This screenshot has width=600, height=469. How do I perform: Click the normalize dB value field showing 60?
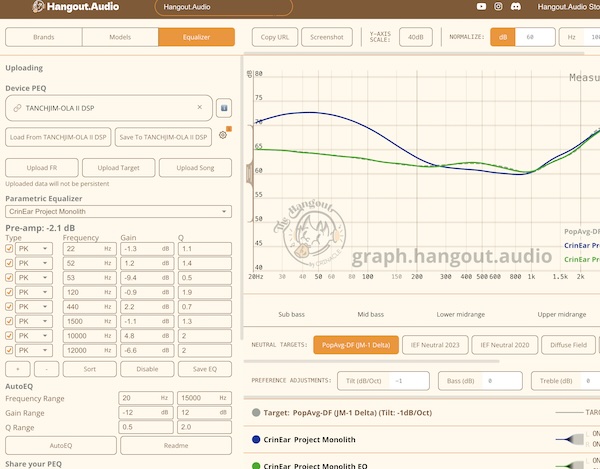535,37
